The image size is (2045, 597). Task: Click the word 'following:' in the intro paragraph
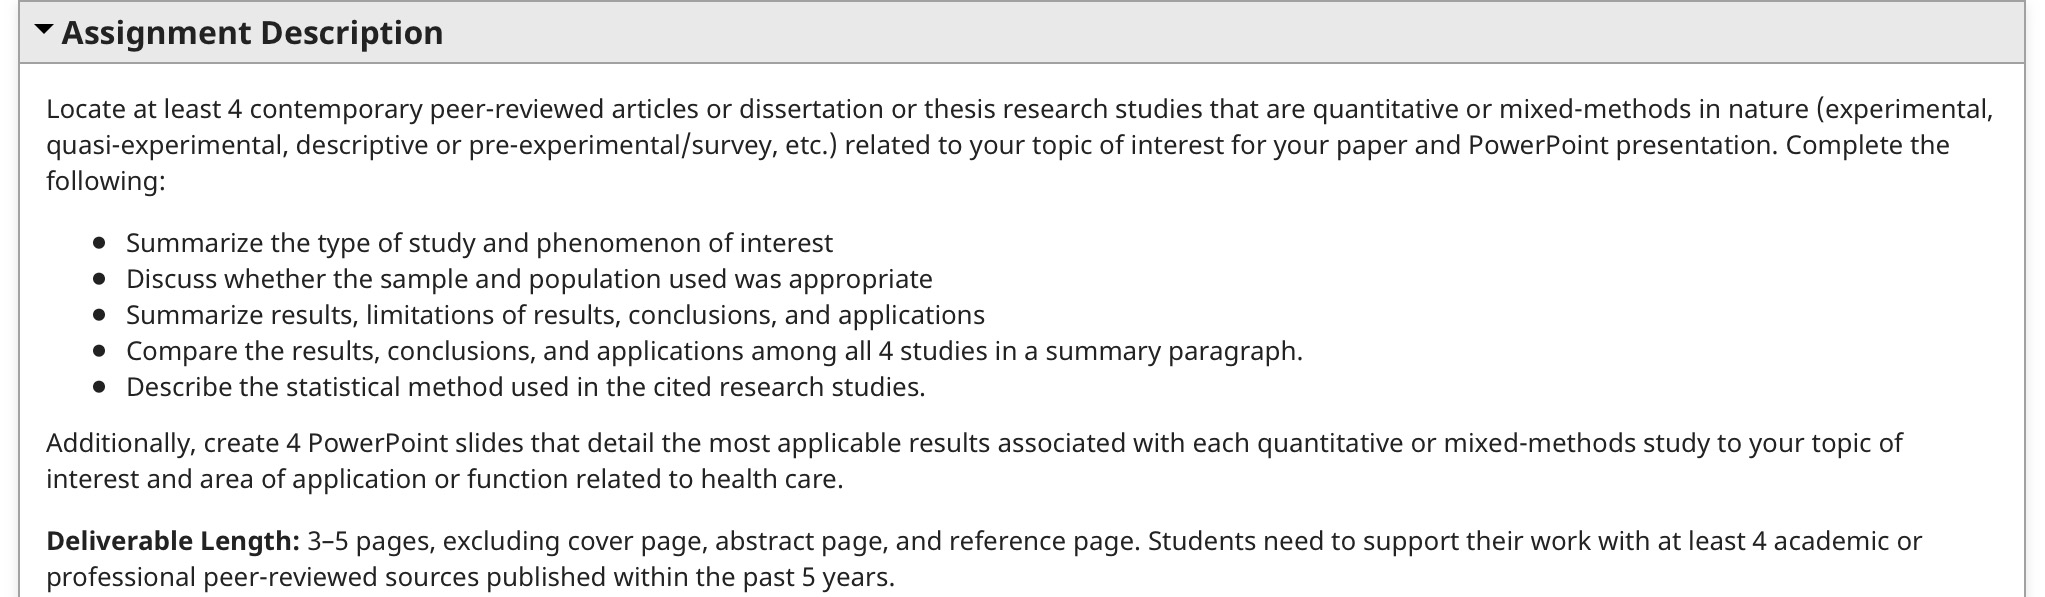[105, 181]
